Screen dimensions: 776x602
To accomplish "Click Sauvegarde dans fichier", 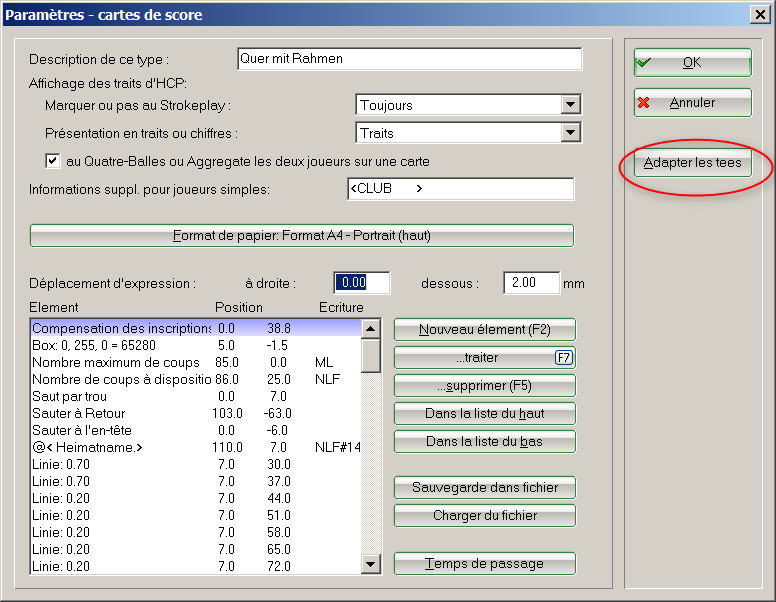I will coord(485,488).
